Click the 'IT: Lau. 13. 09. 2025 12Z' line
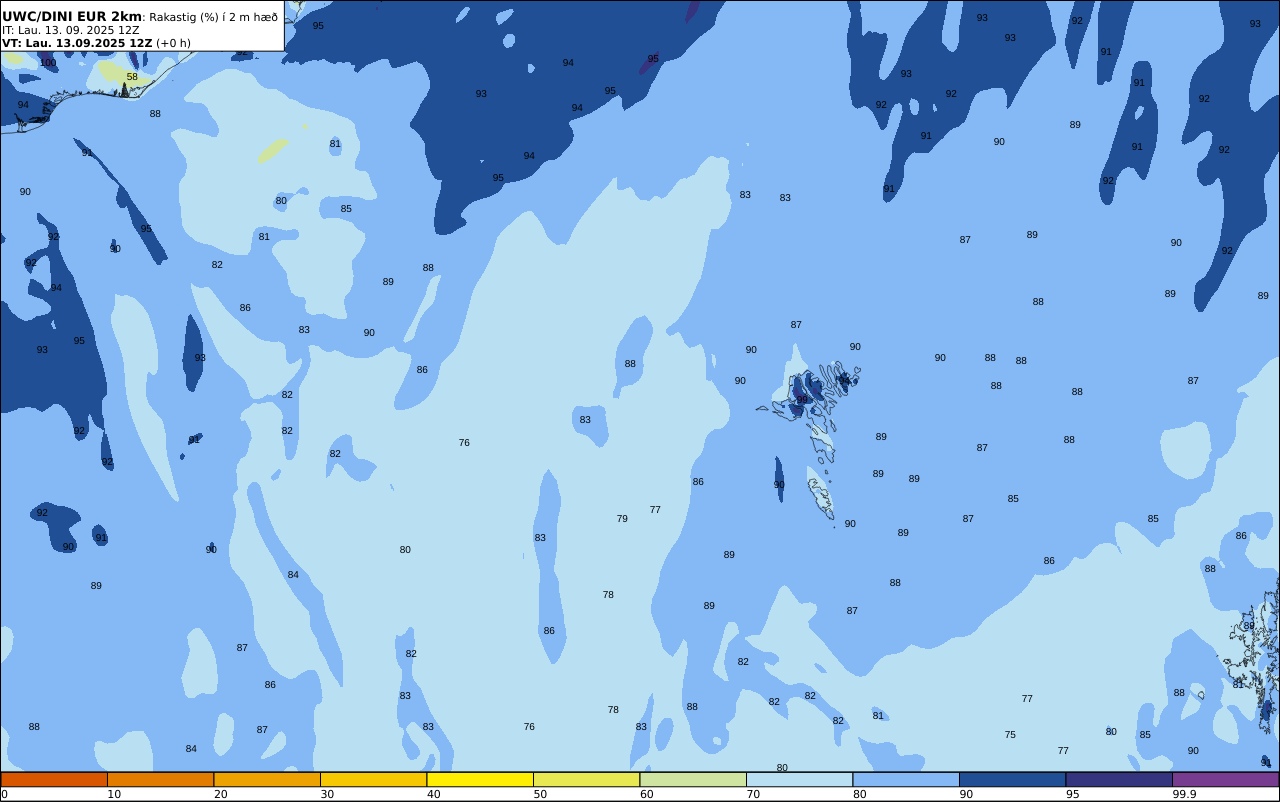1280x802 pixels. click(71, 30)
